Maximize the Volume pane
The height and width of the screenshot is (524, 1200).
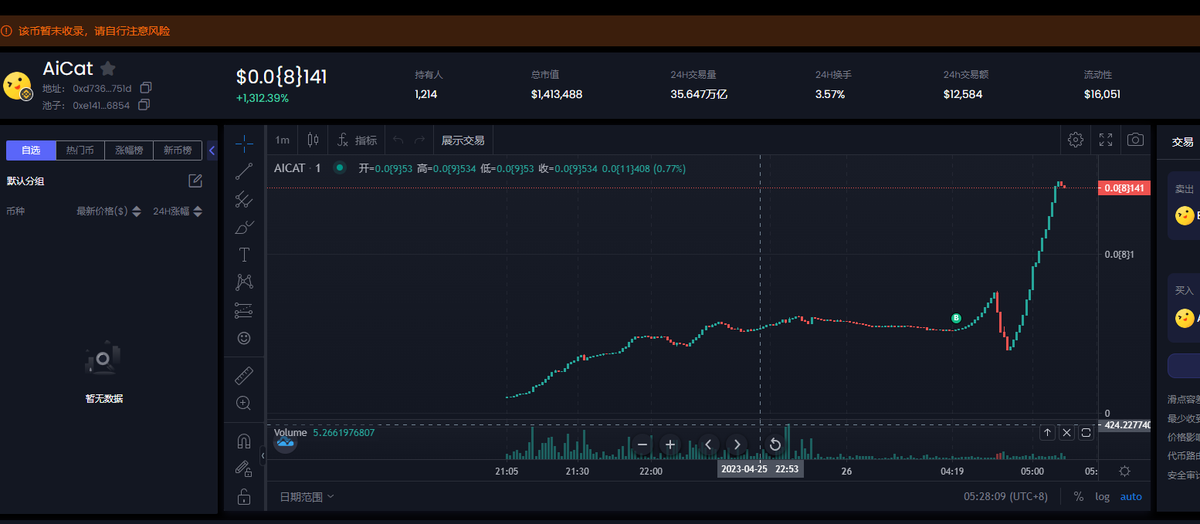(x=1085, y=433)
